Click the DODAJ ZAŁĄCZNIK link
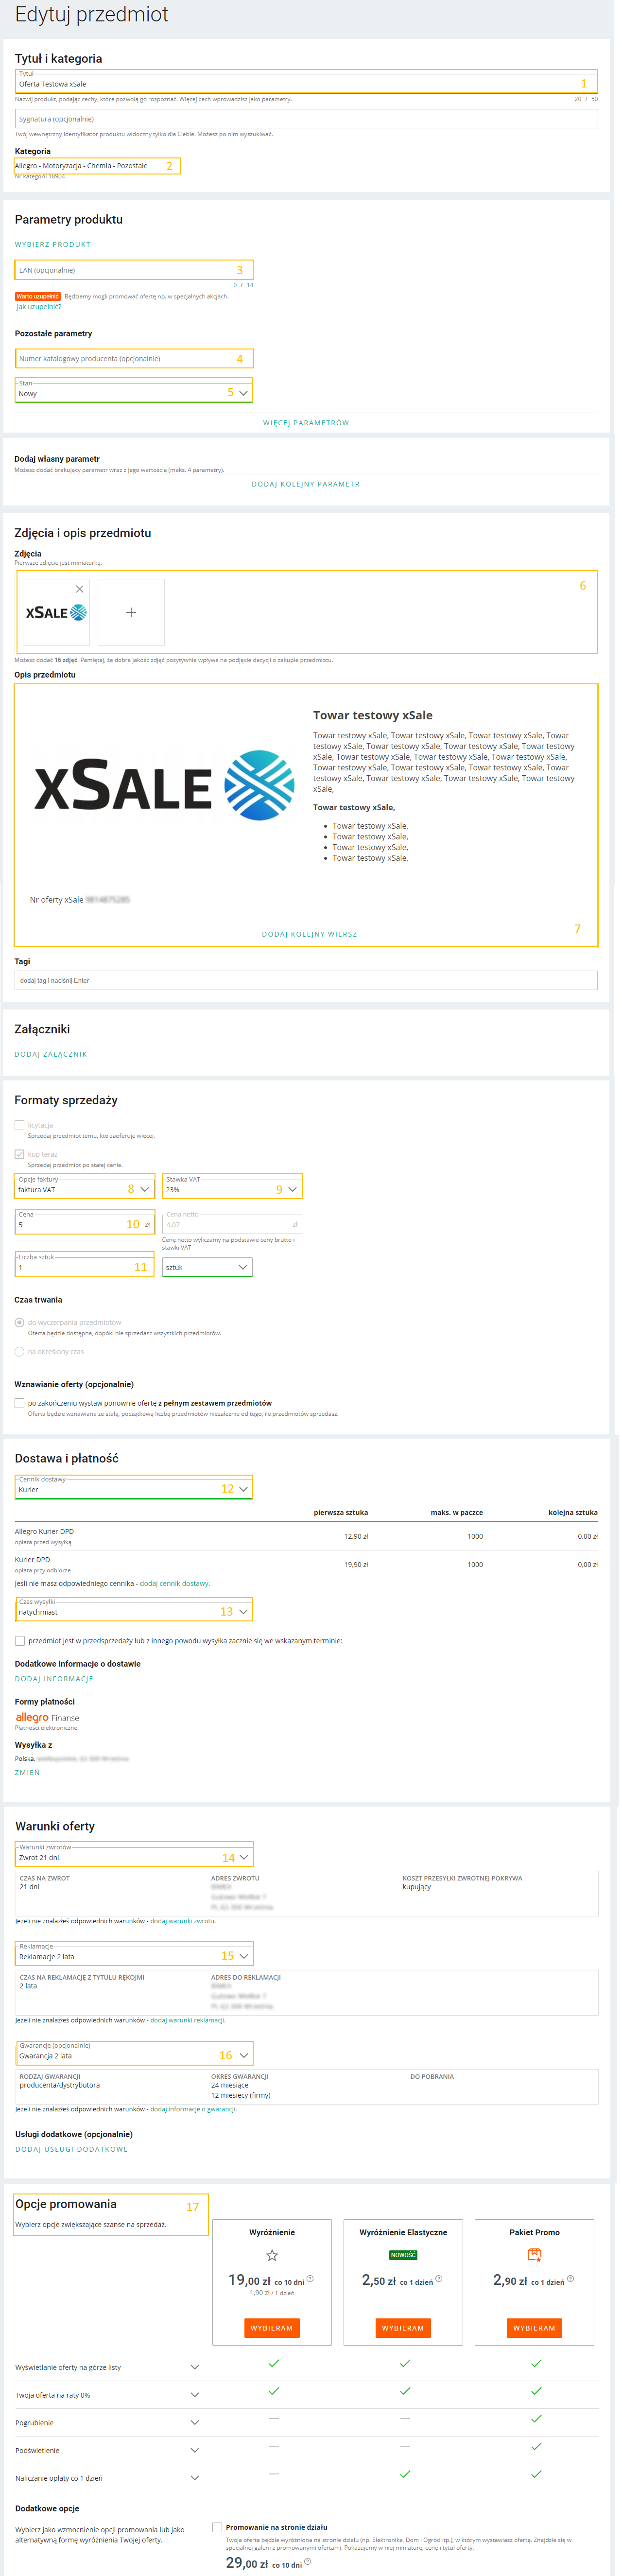Image resolution: width=622 pixels, height=2576 pixels. pos(51,1054)
